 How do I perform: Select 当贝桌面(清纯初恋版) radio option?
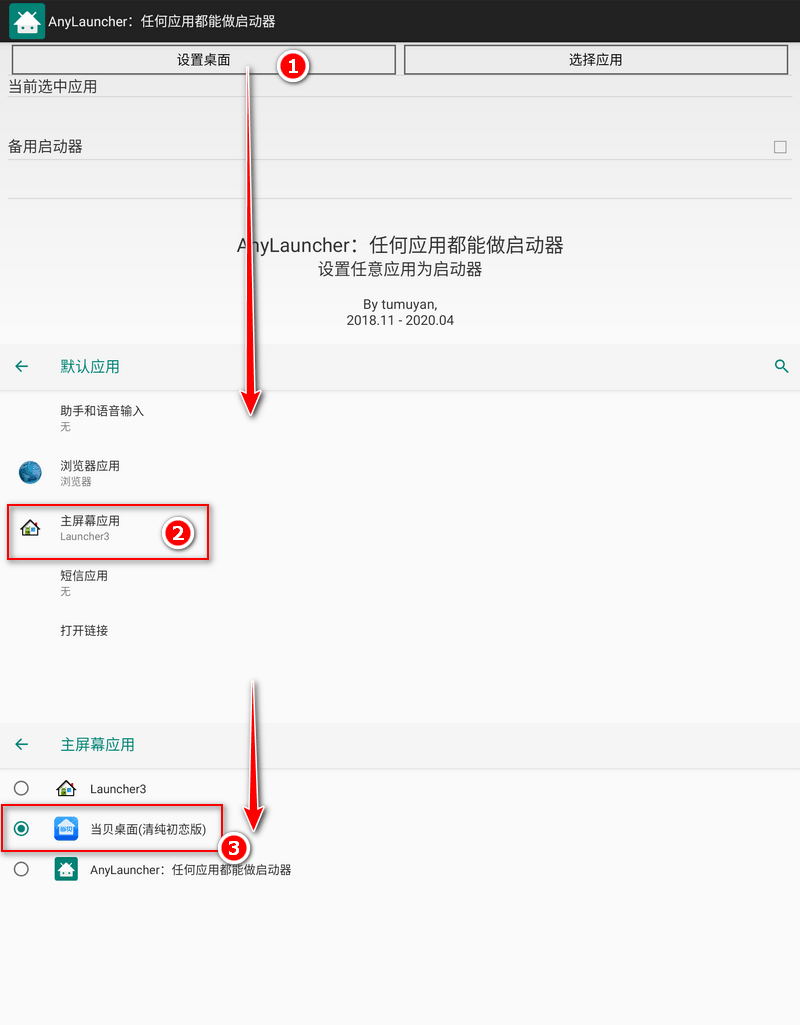pyautogui.click(x=21, y=828)
